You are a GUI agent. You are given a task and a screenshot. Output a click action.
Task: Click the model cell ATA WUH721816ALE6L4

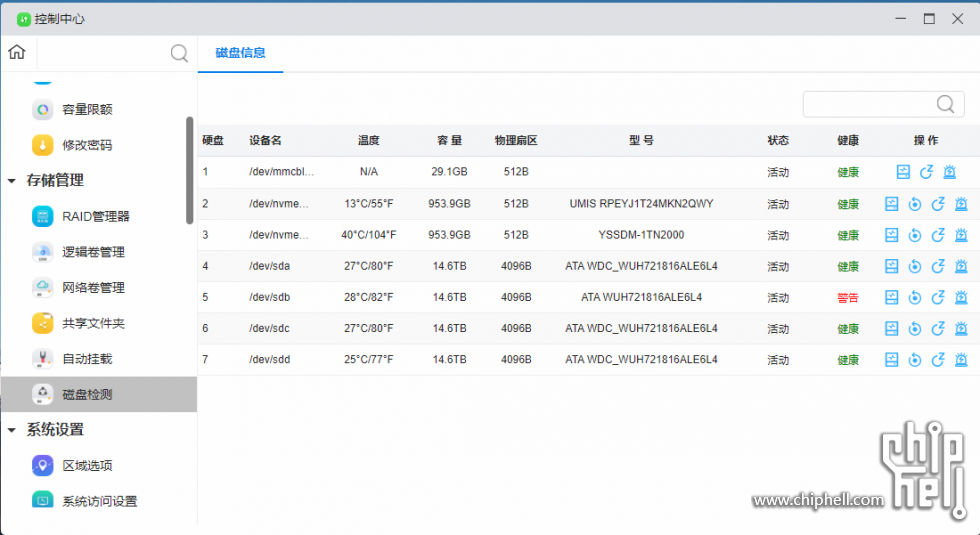[641, 297]
